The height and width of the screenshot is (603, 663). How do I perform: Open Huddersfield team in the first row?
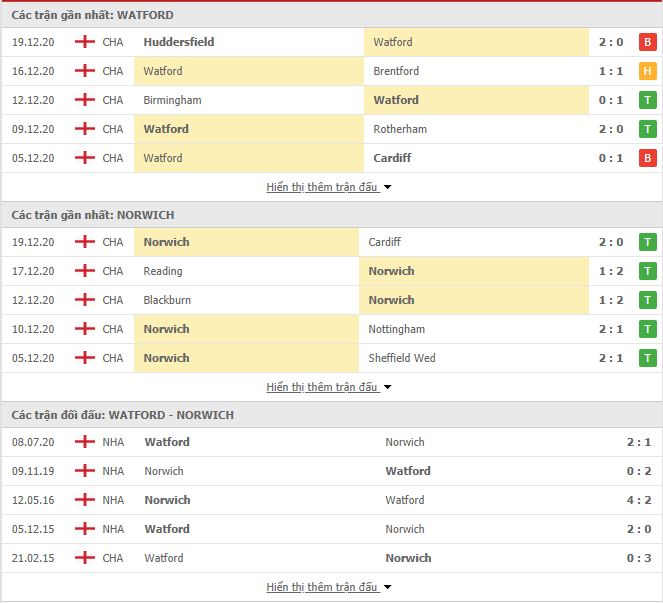click(179, 42)
